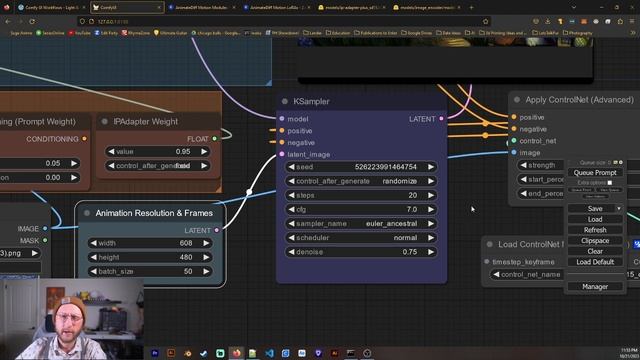The image size is (640, 360).
Task: Switch to the models/image_encoder browser tab
Action: 427,7
